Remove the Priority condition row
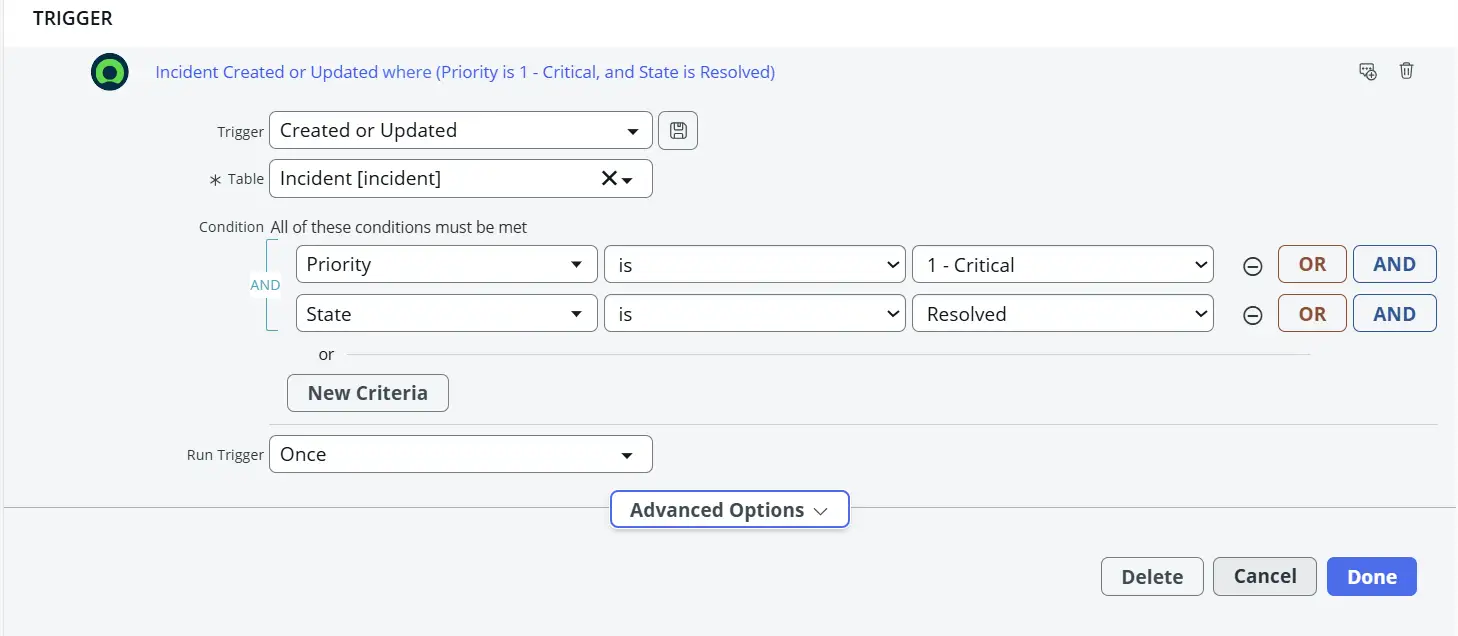The image size is (1458, 636). click(1252, 266)
